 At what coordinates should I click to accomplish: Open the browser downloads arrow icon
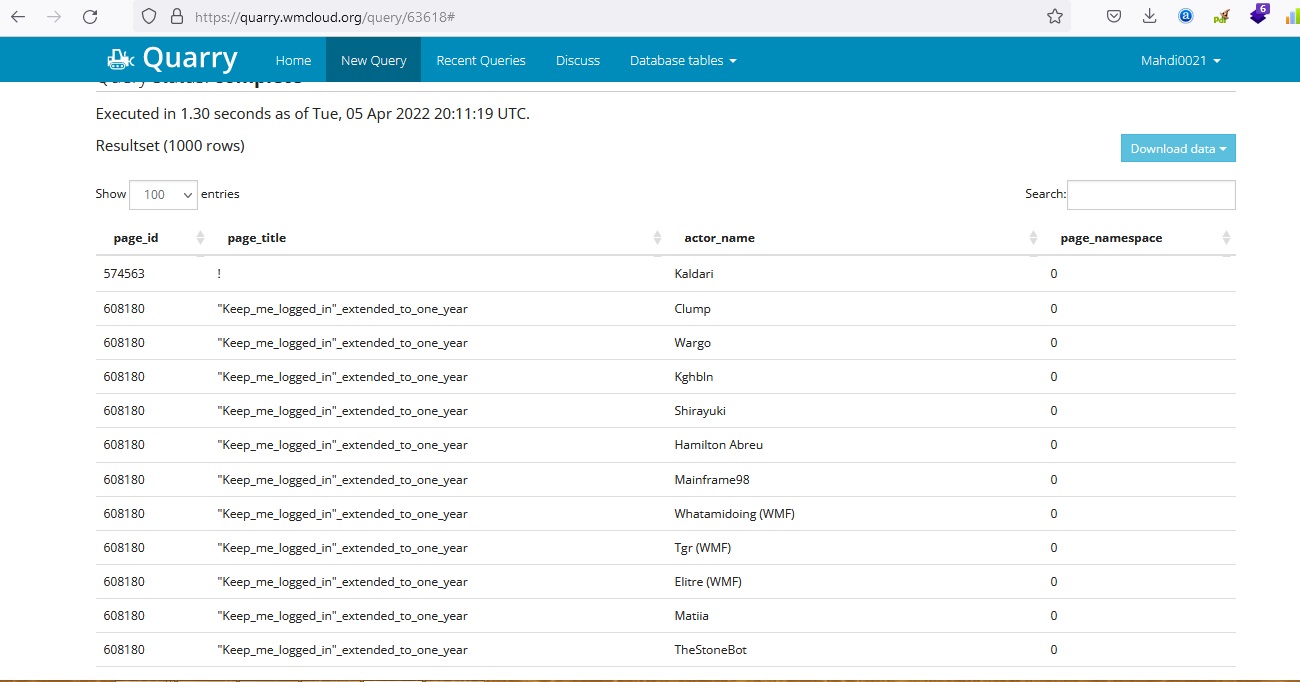coord(1149,17)
